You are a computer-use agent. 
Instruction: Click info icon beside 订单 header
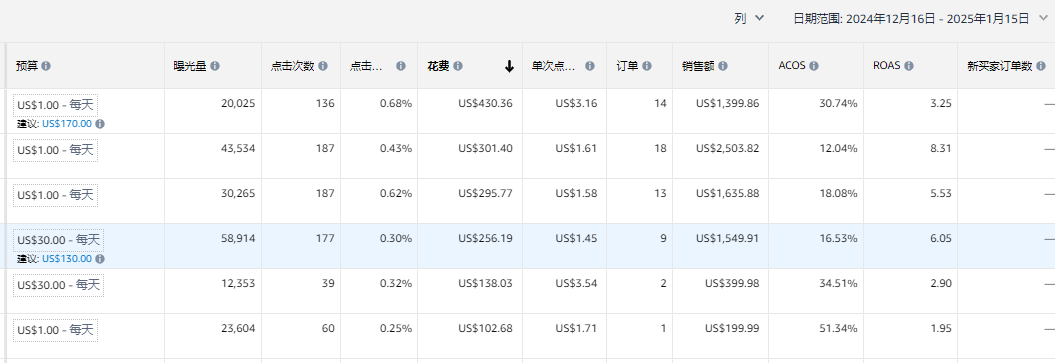coord(647,66)
